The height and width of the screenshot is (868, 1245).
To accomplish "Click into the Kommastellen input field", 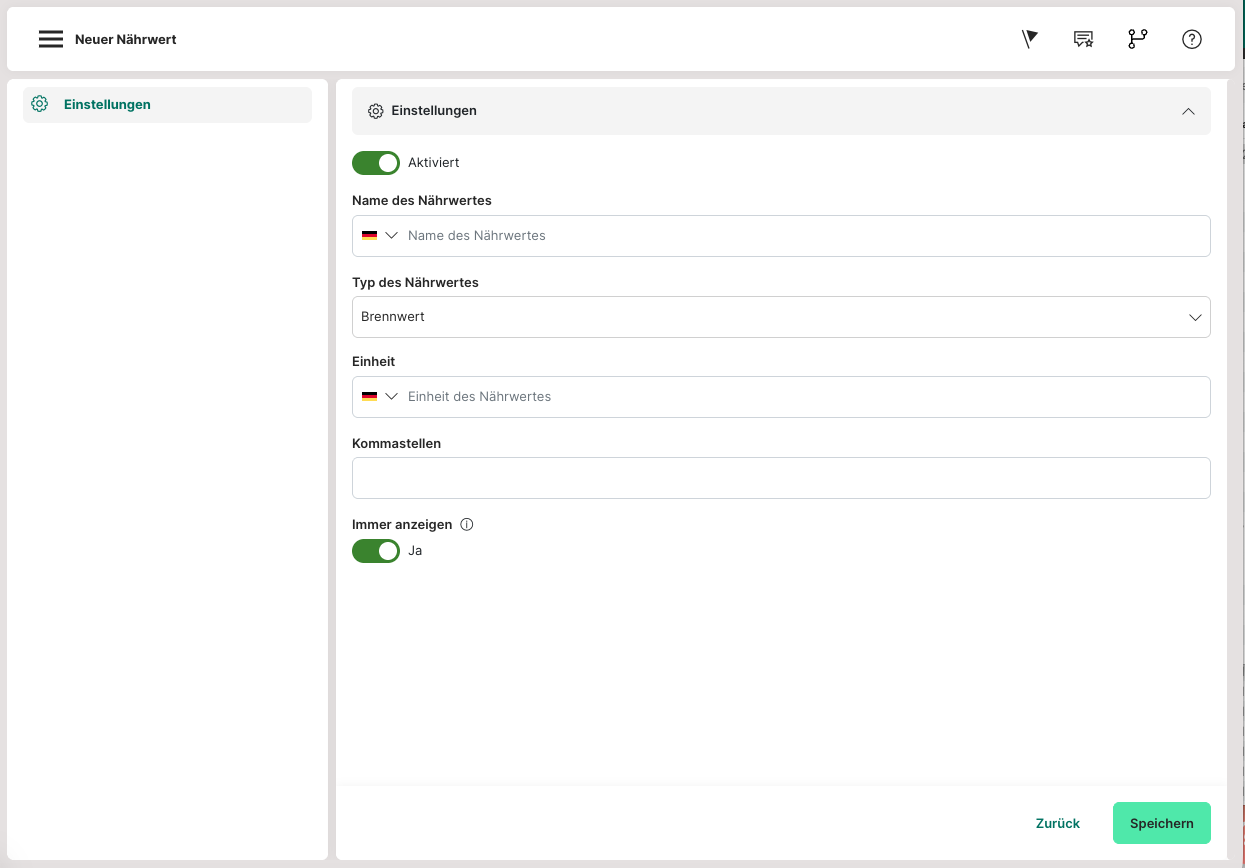I will pos(780,478).
